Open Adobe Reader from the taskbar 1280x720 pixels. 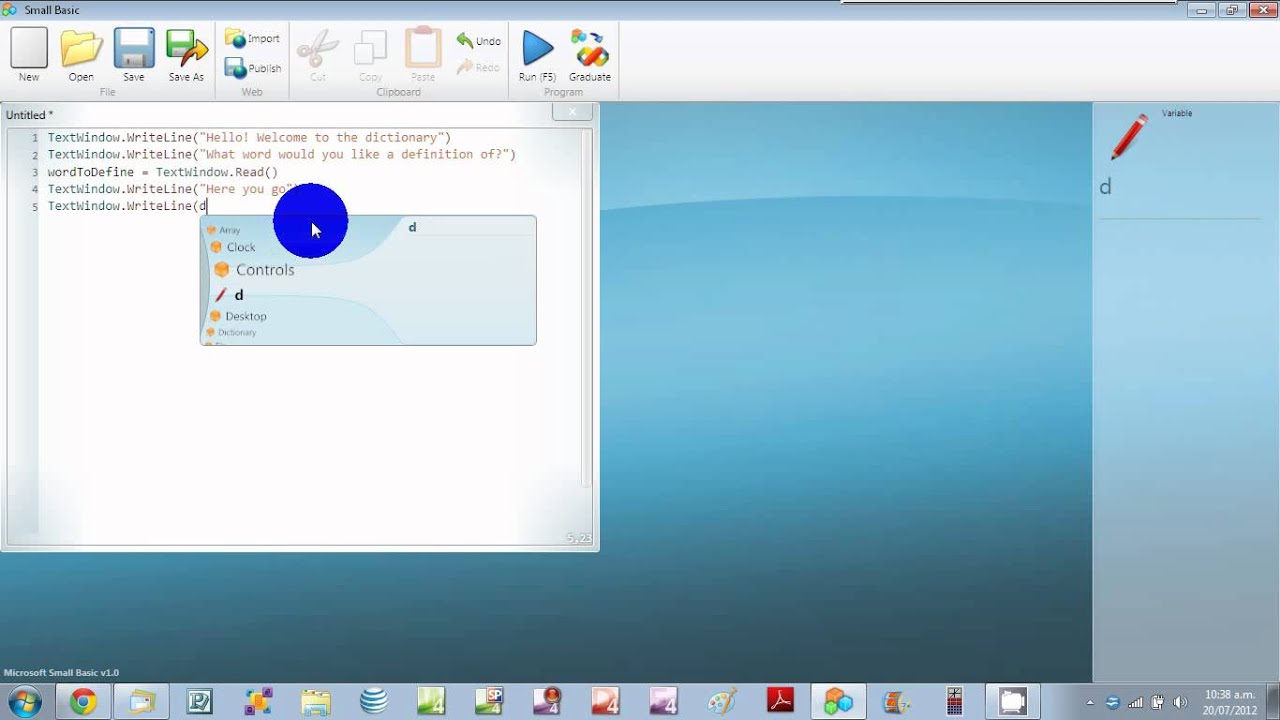780,702
